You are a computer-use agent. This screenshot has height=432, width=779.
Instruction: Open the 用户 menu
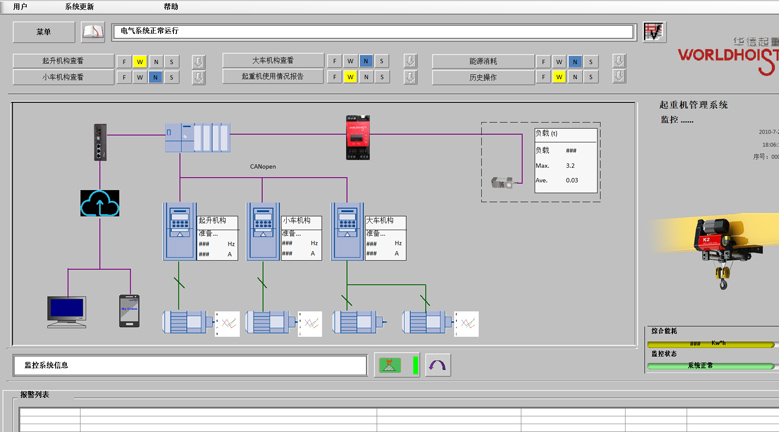point(20,7)
